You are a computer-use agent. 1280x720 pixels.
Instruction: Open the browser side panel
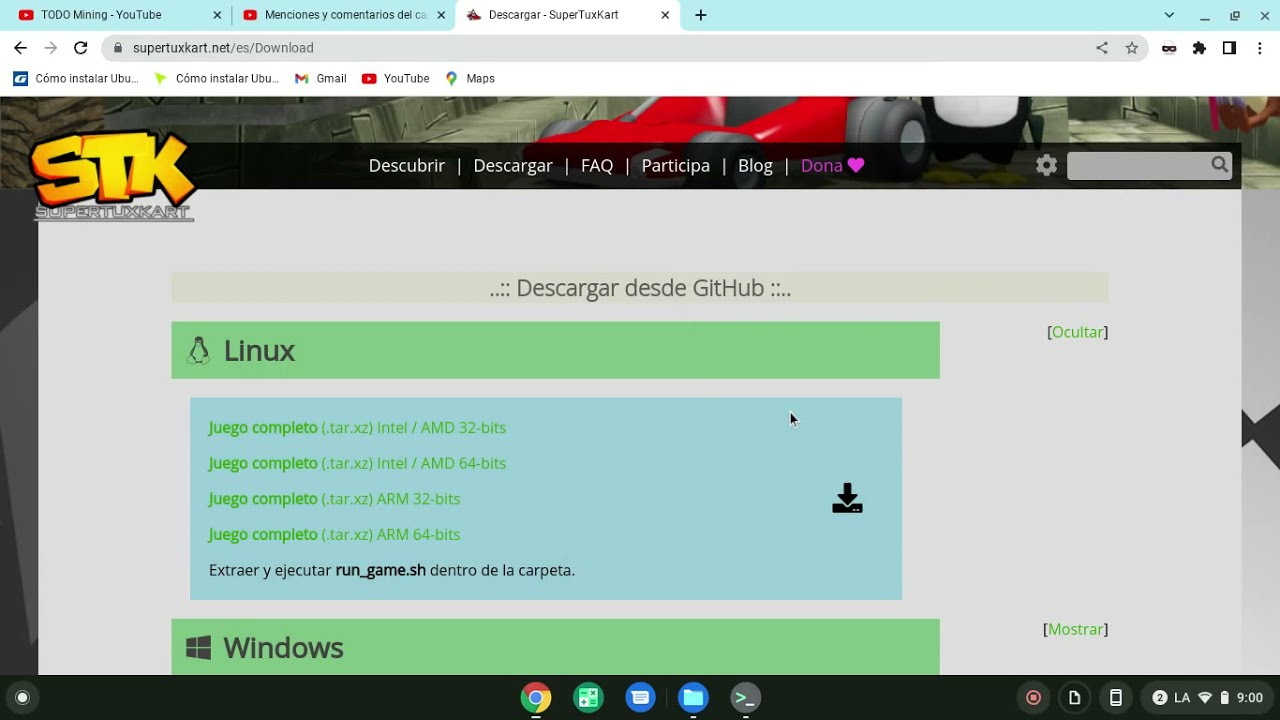point(1229,48)
